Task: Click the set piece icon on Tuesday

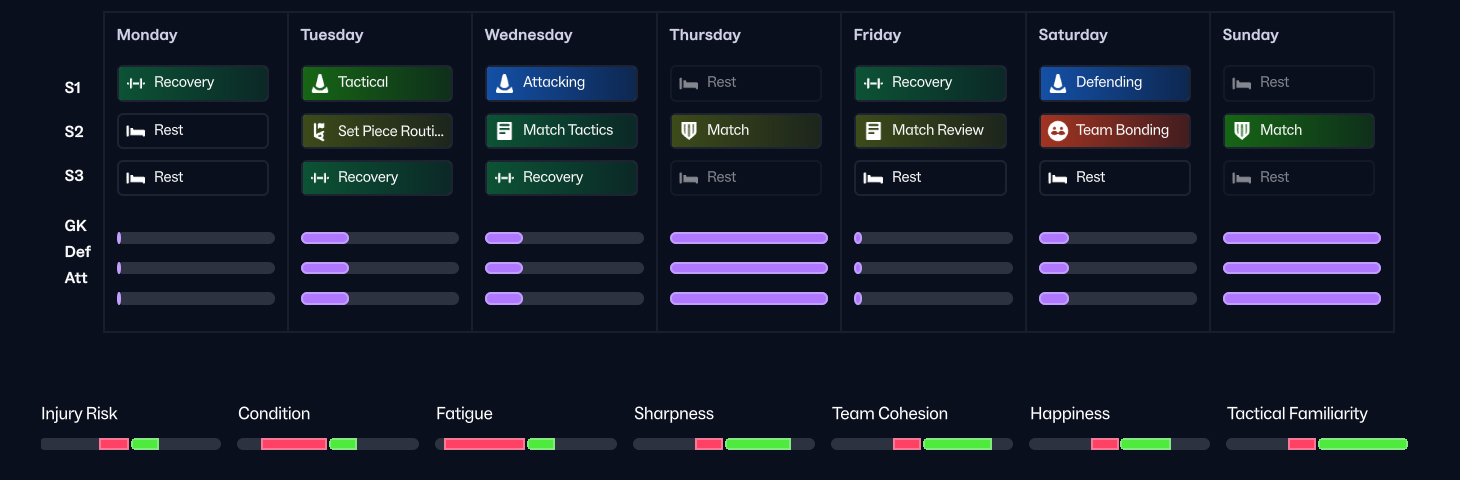Action: pyautogui.click(x=320, y=131)
